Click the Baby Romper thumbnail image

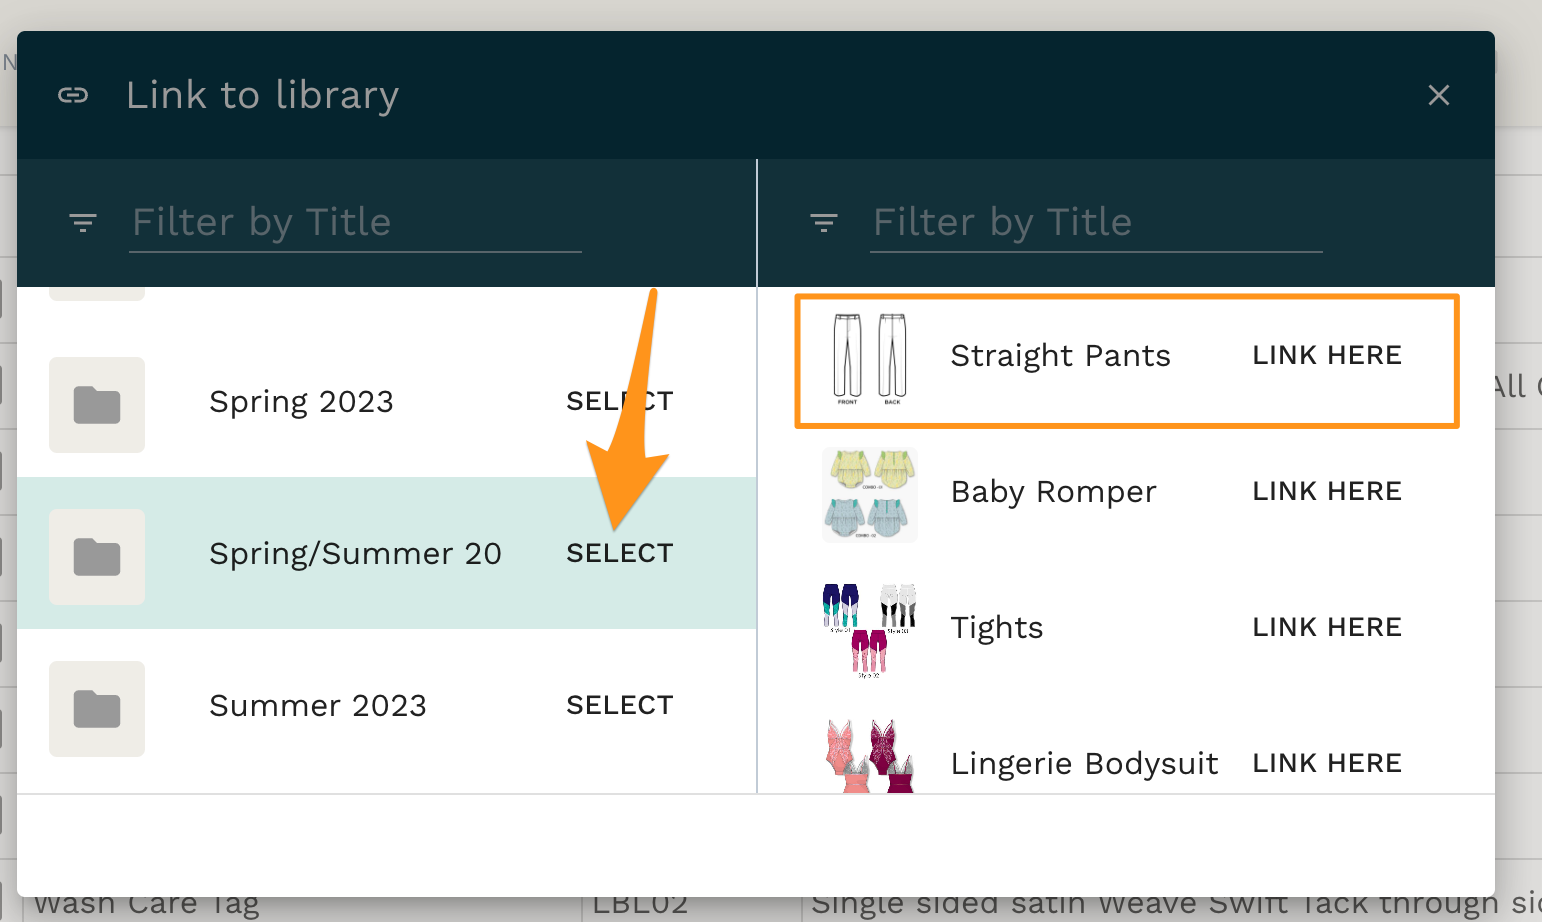click(870, 494)
